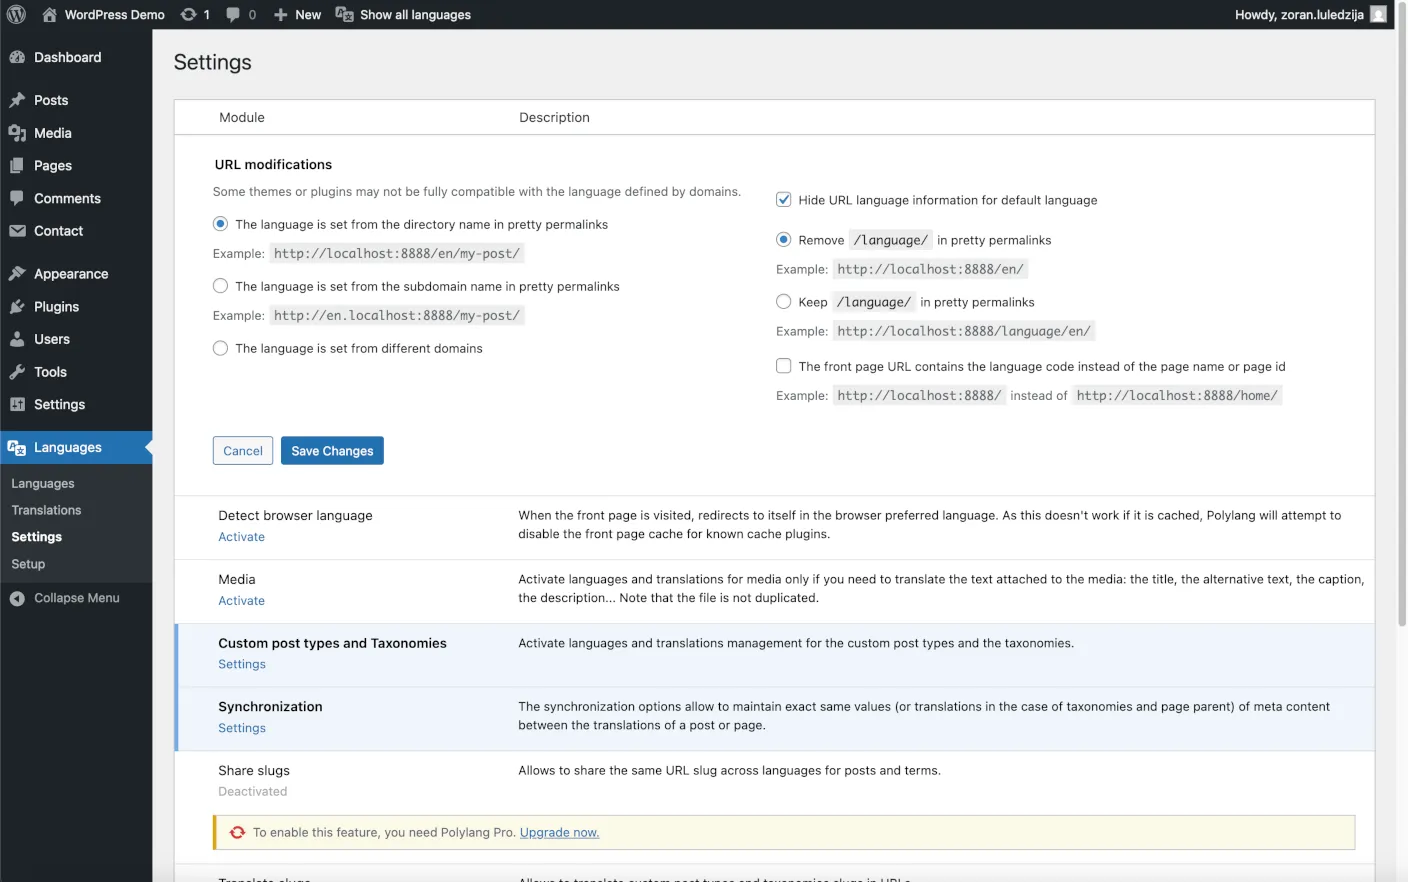
Task: Open comments bubble icon in admin bar
Action: click(233, 14)
